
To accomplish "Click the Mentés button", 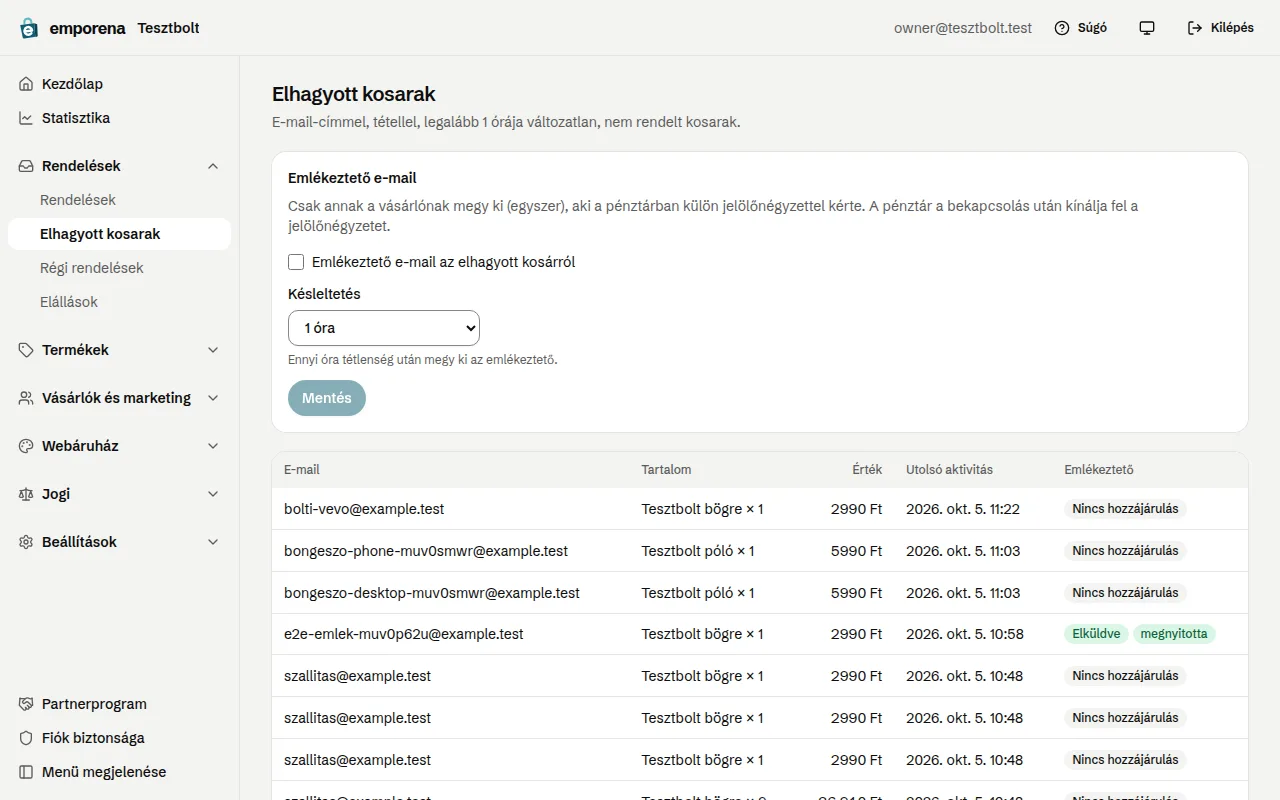I will (327, 398).
